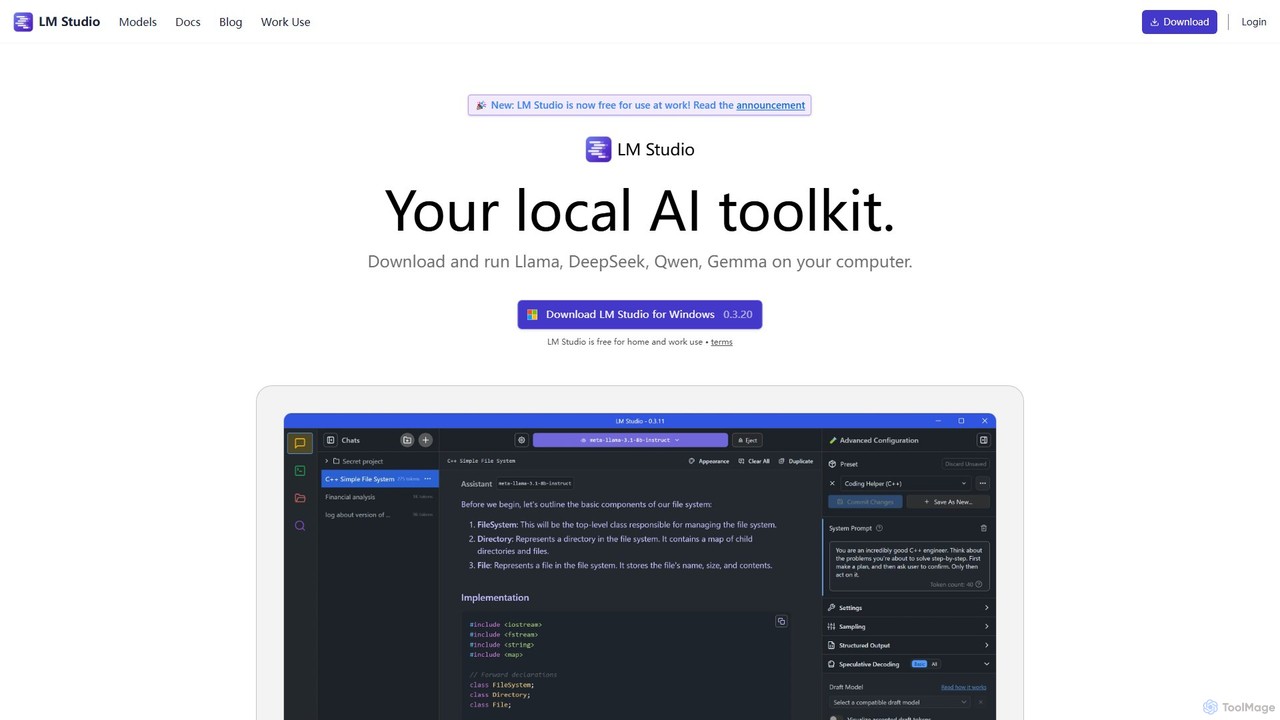Screen dimensions: 1280x720
Task: Click the model tag beside the Assistant label
Action: pyautogui.click(x=535, y=484)
